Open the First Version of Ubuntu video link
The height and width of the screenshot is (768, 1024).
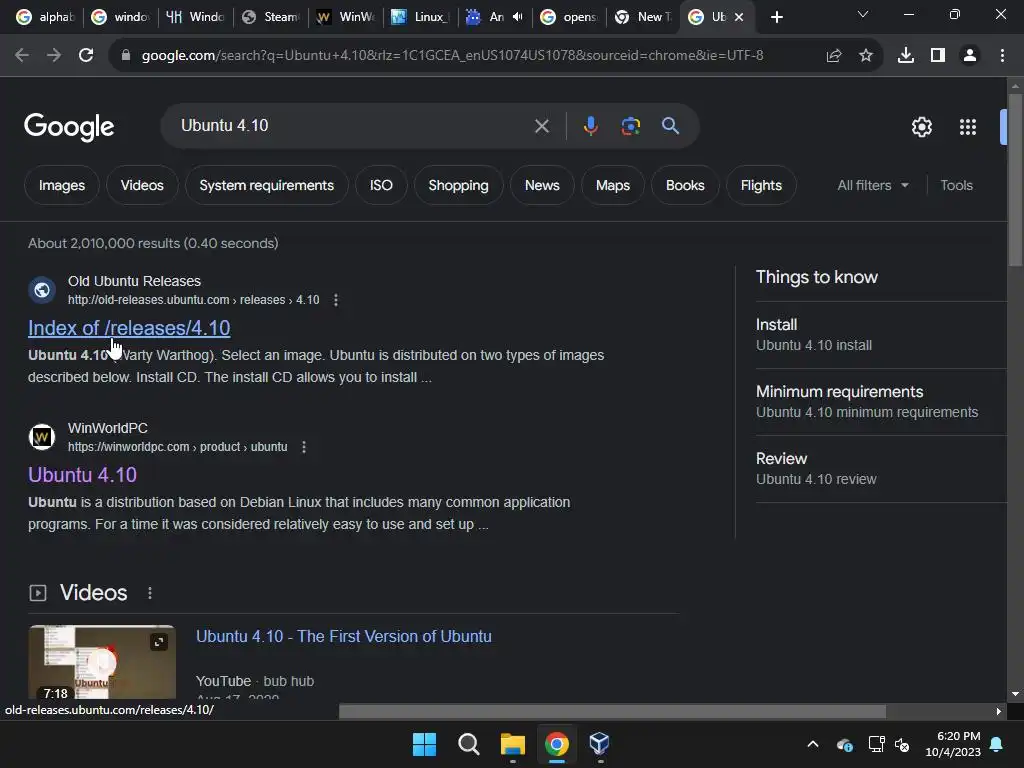pos(344,636)
